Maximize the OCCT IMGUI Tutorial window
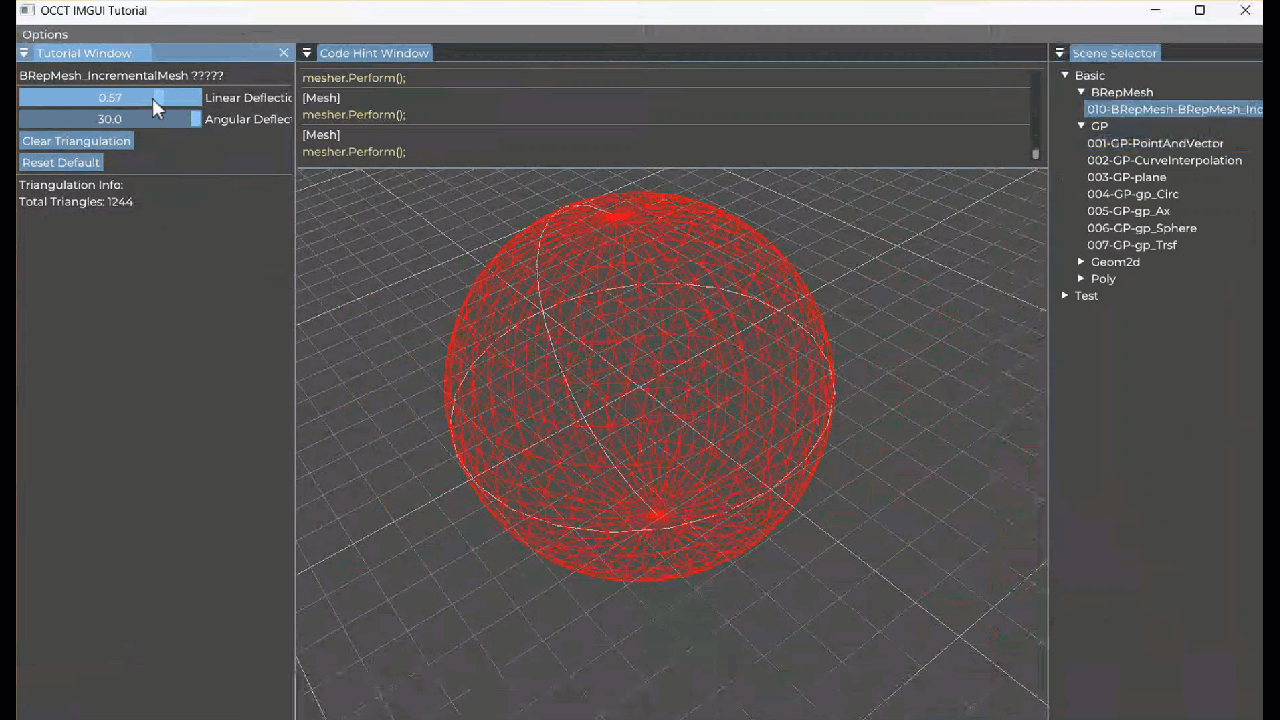Image resolution: width=1280 pixels, height=720 pixels. coord(1200,11)
